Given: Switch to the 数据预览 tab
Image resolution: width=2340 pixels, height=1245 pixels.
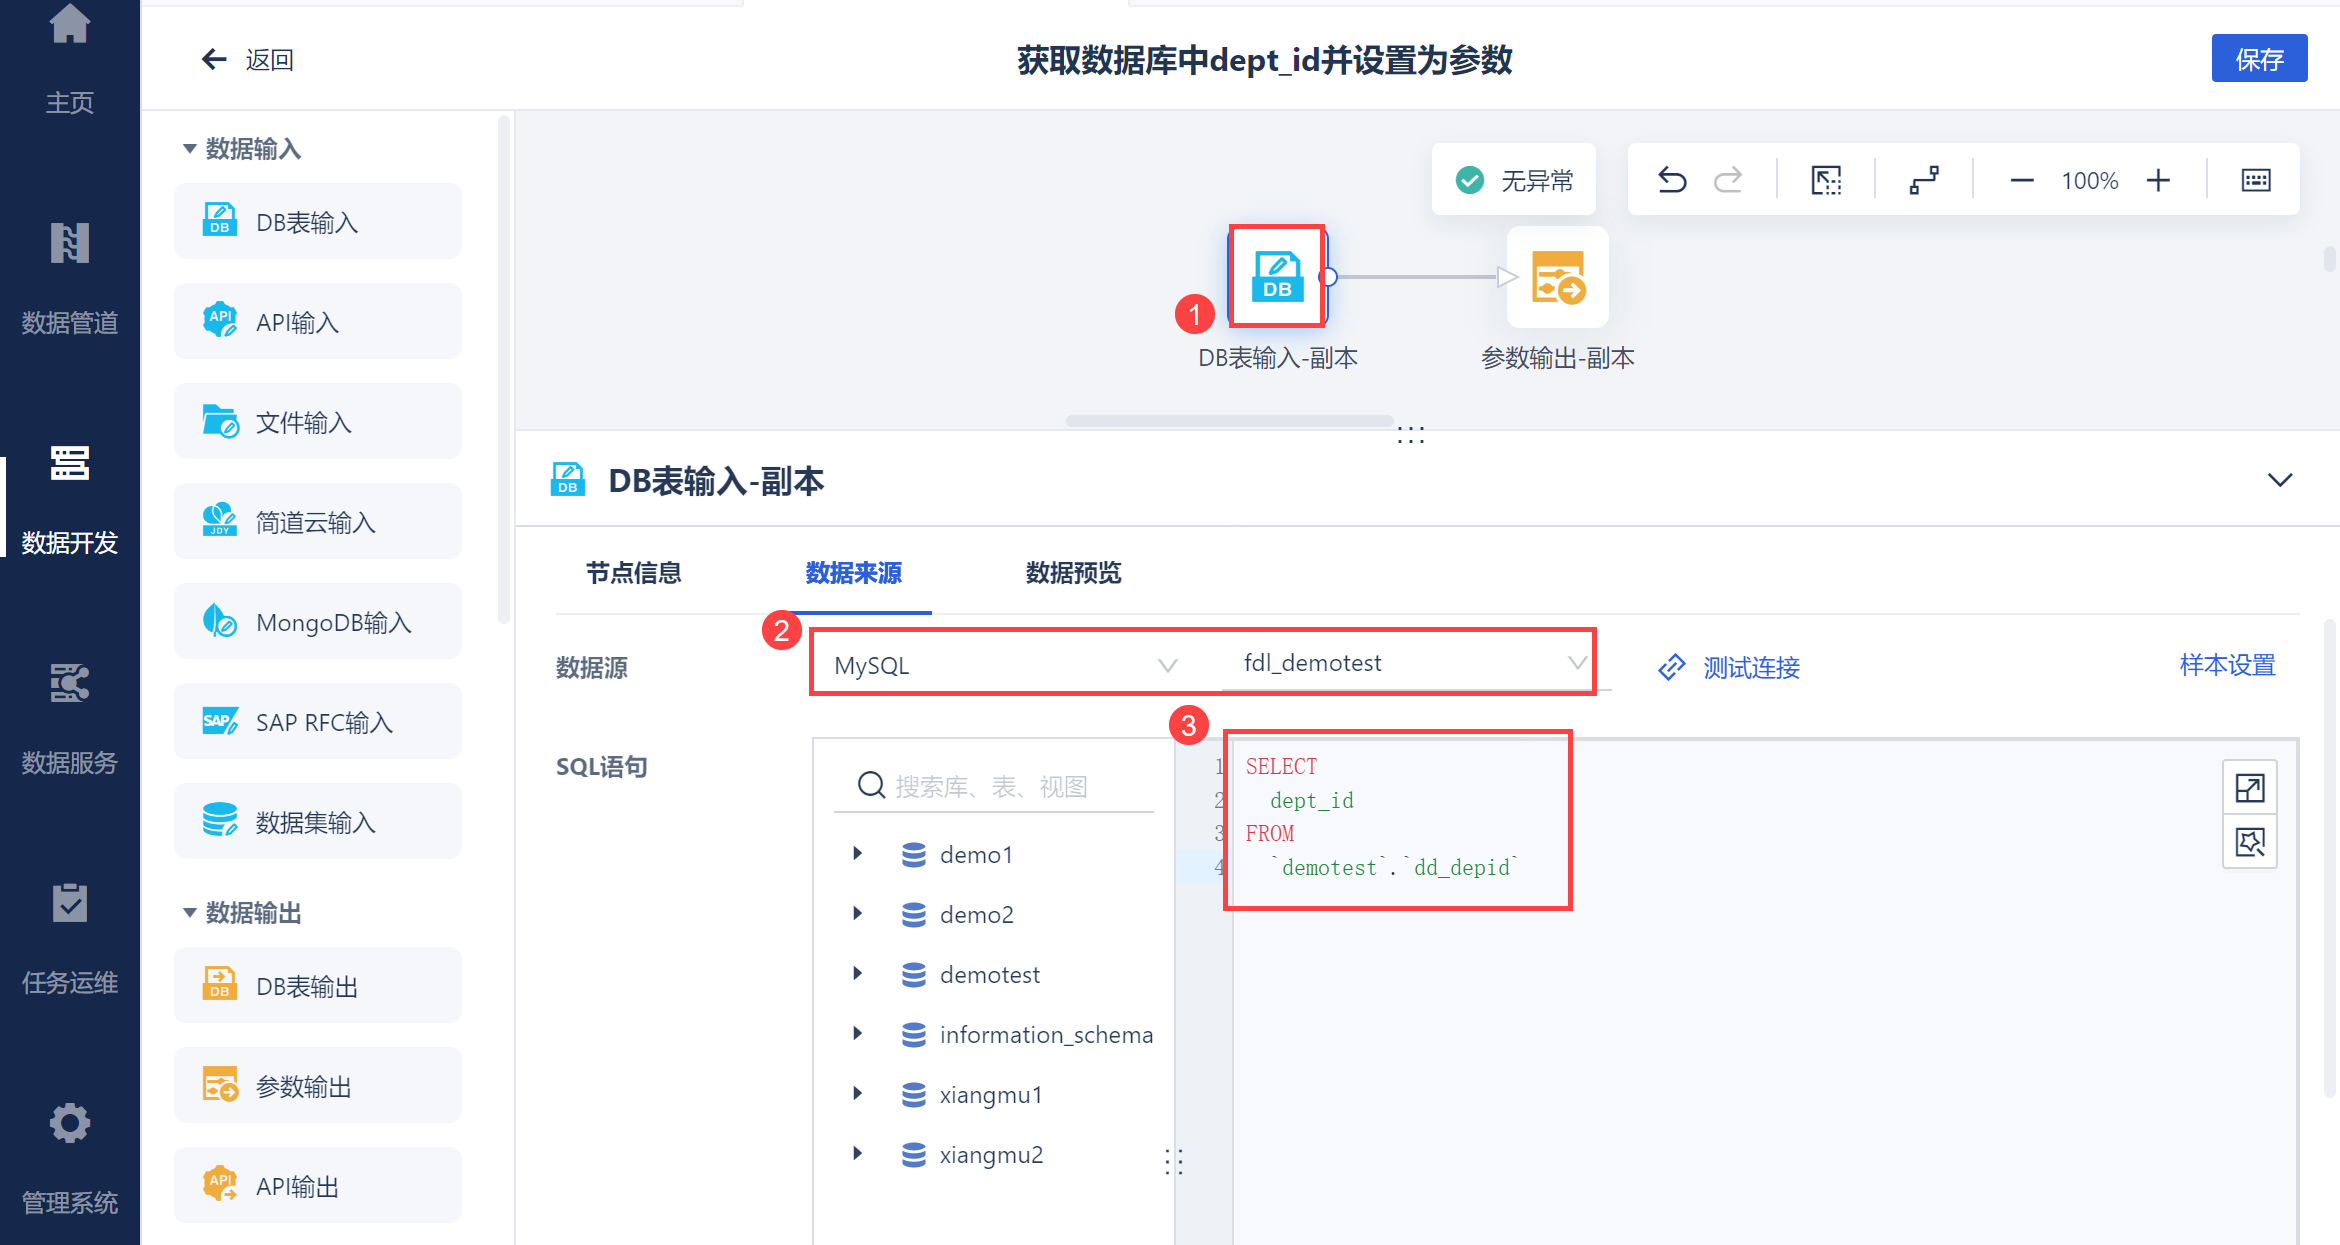Looking at the screenshot, I should [1073, 573].
